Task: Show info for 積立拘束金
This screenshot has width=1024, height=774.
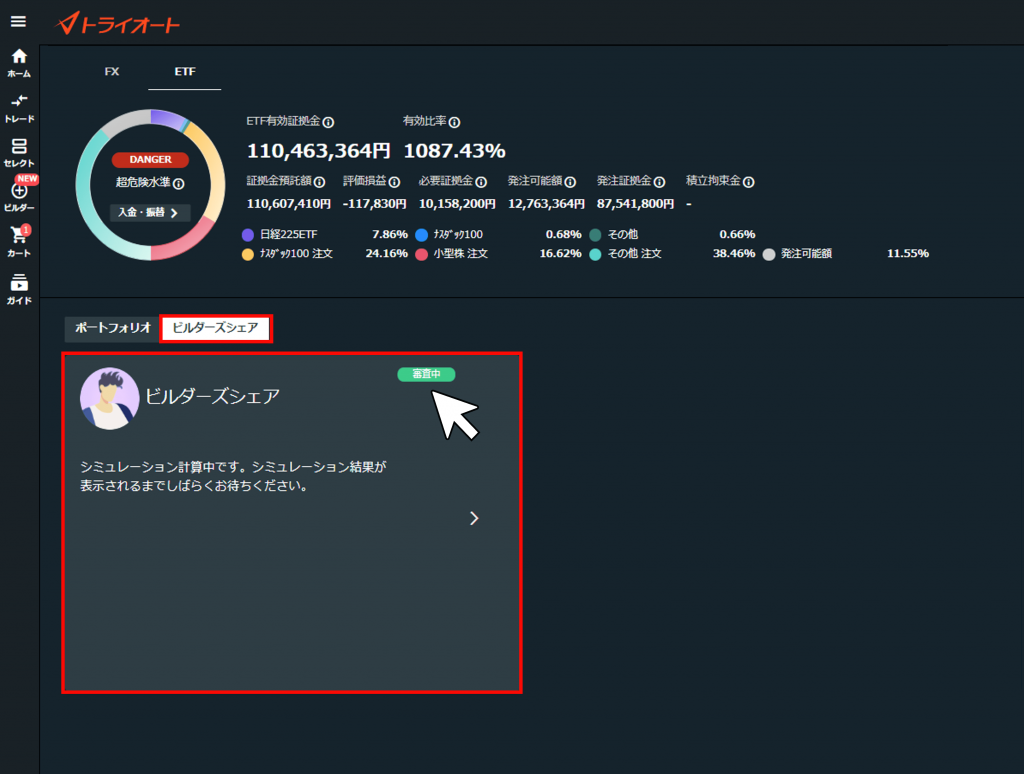Action: [749, 182]
